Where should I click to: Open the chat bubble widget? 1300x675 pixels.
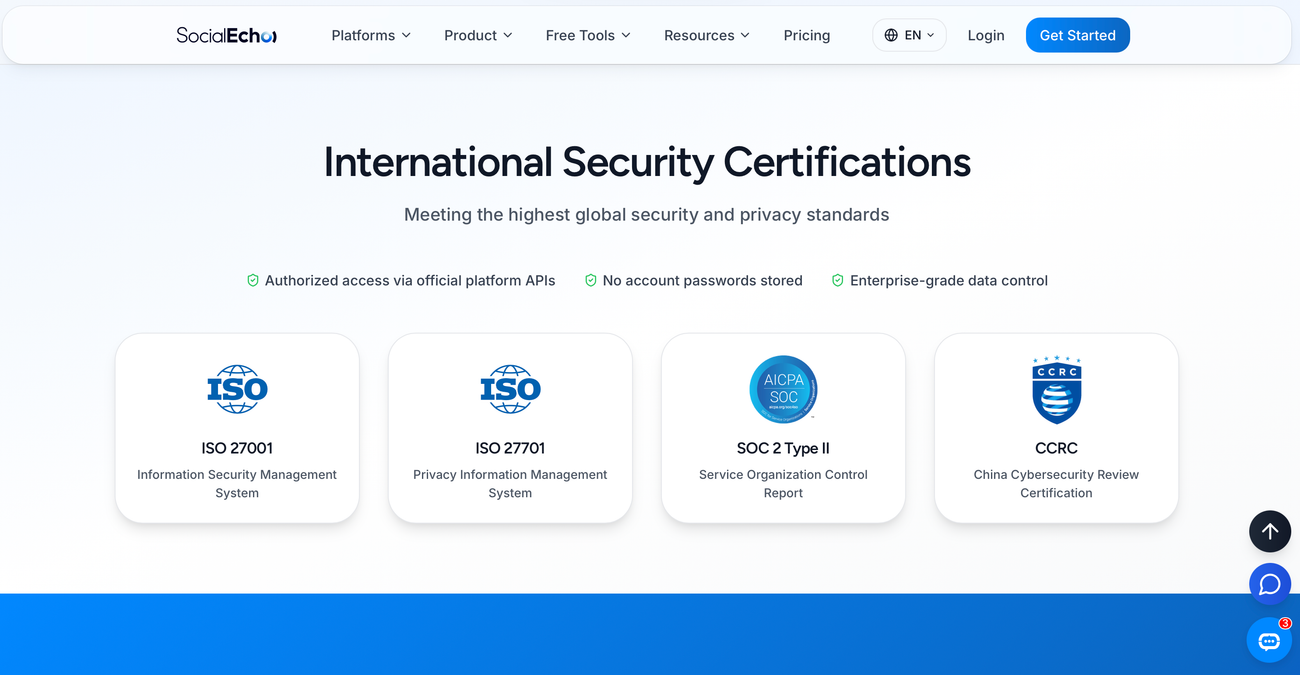click(x=1270, y=584)
